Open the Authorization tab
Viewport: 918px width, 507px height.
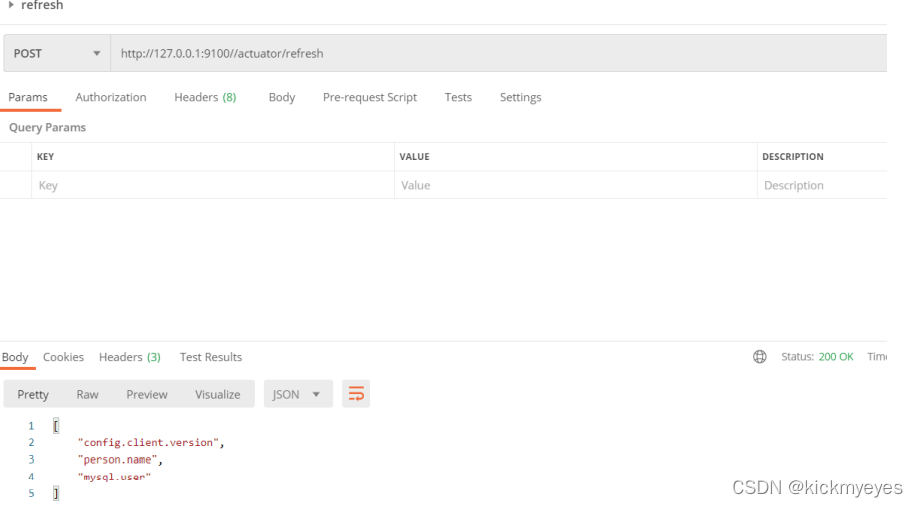[111, 97]
